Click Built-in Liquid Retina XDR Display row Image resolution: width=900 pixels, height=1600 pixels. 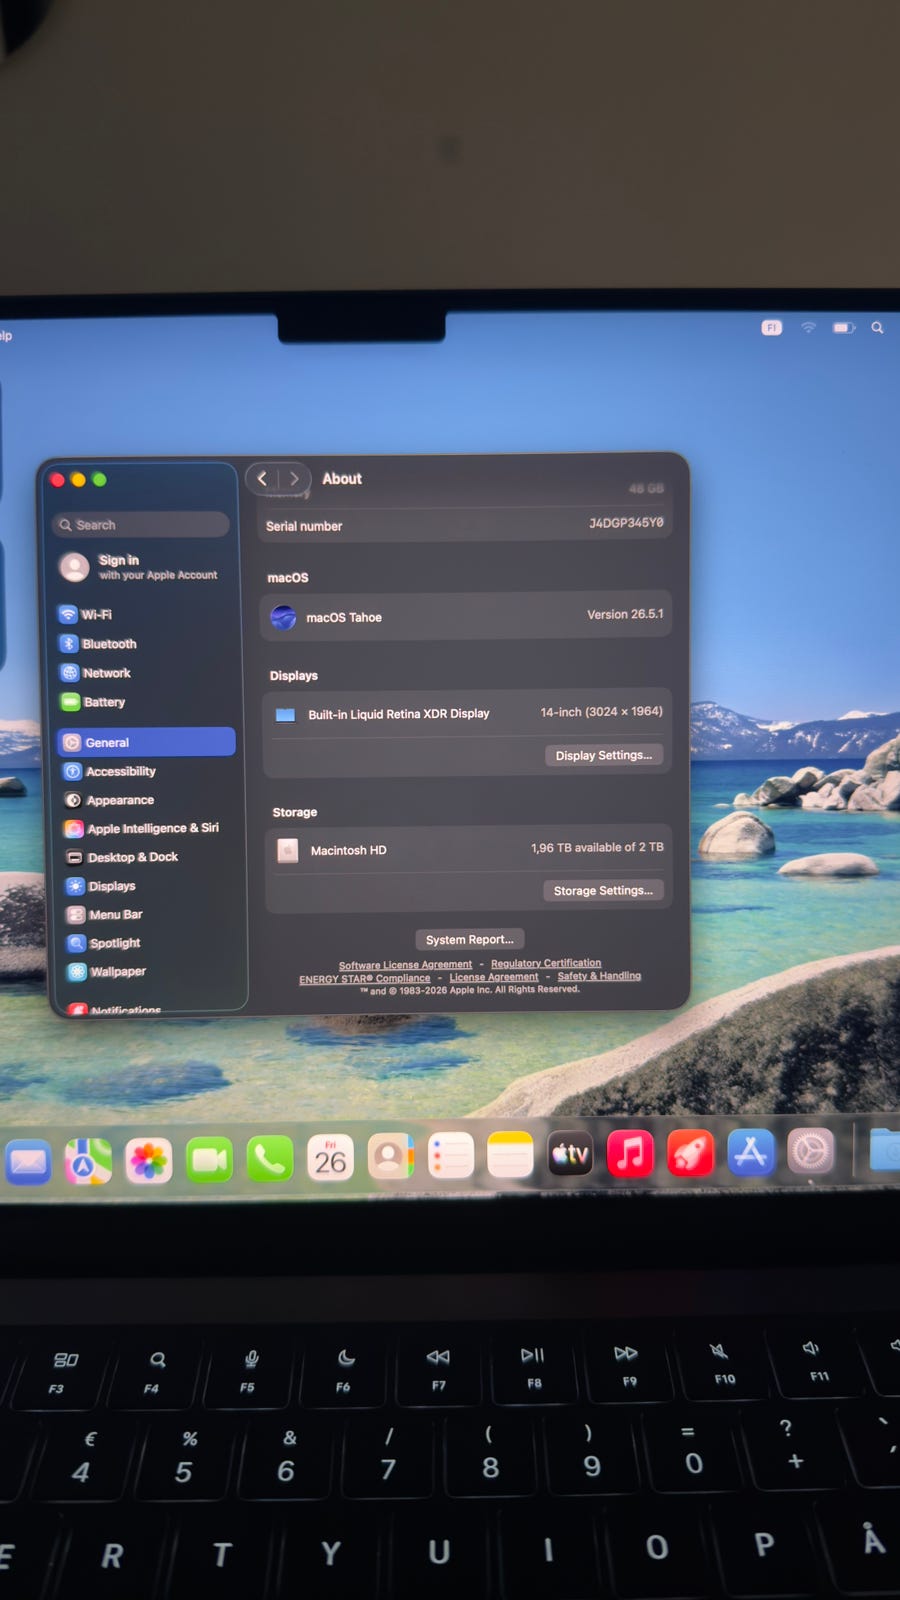468,713
